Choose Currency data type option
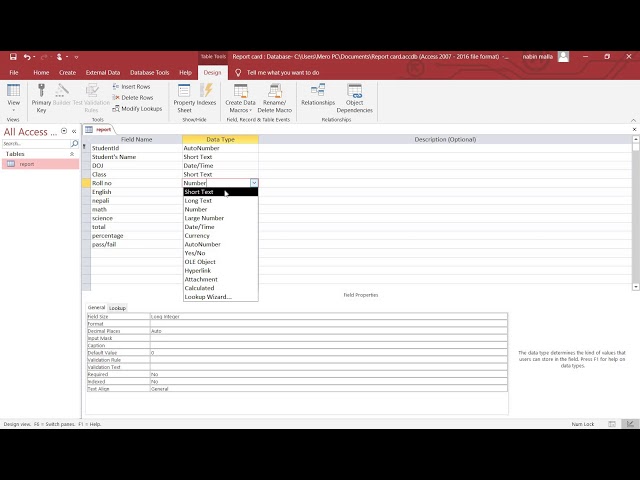The width and height of the screenshot is (640, 480). coord(220,236)
